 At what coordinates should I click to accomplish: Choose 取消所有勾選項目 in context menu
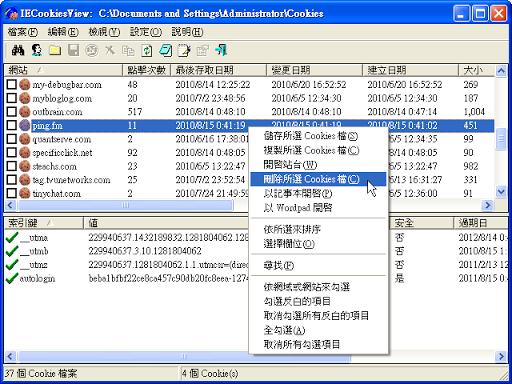(x=318, y=344)
